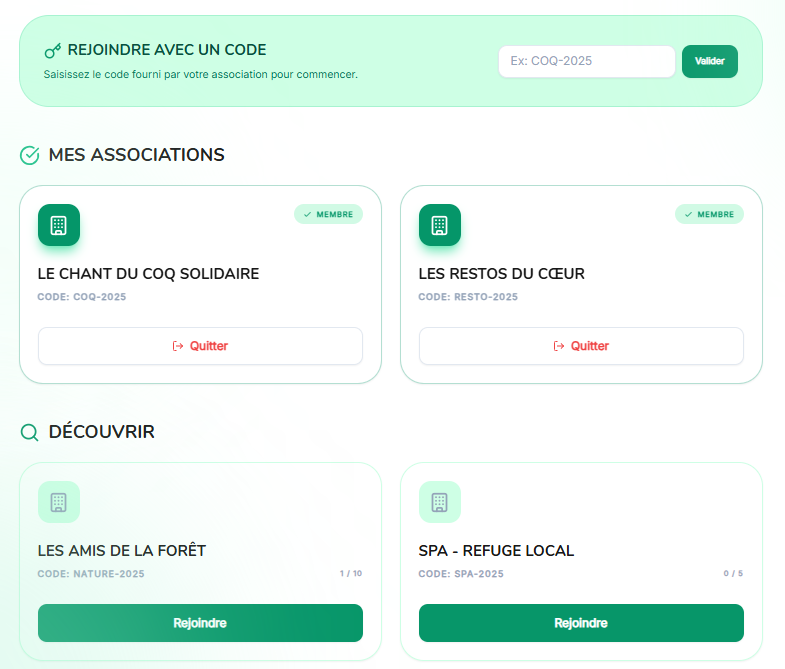Click Membre badge on Le Chant du Coq card
Screen dimensions: 785x669
click(x=328, y=214)
